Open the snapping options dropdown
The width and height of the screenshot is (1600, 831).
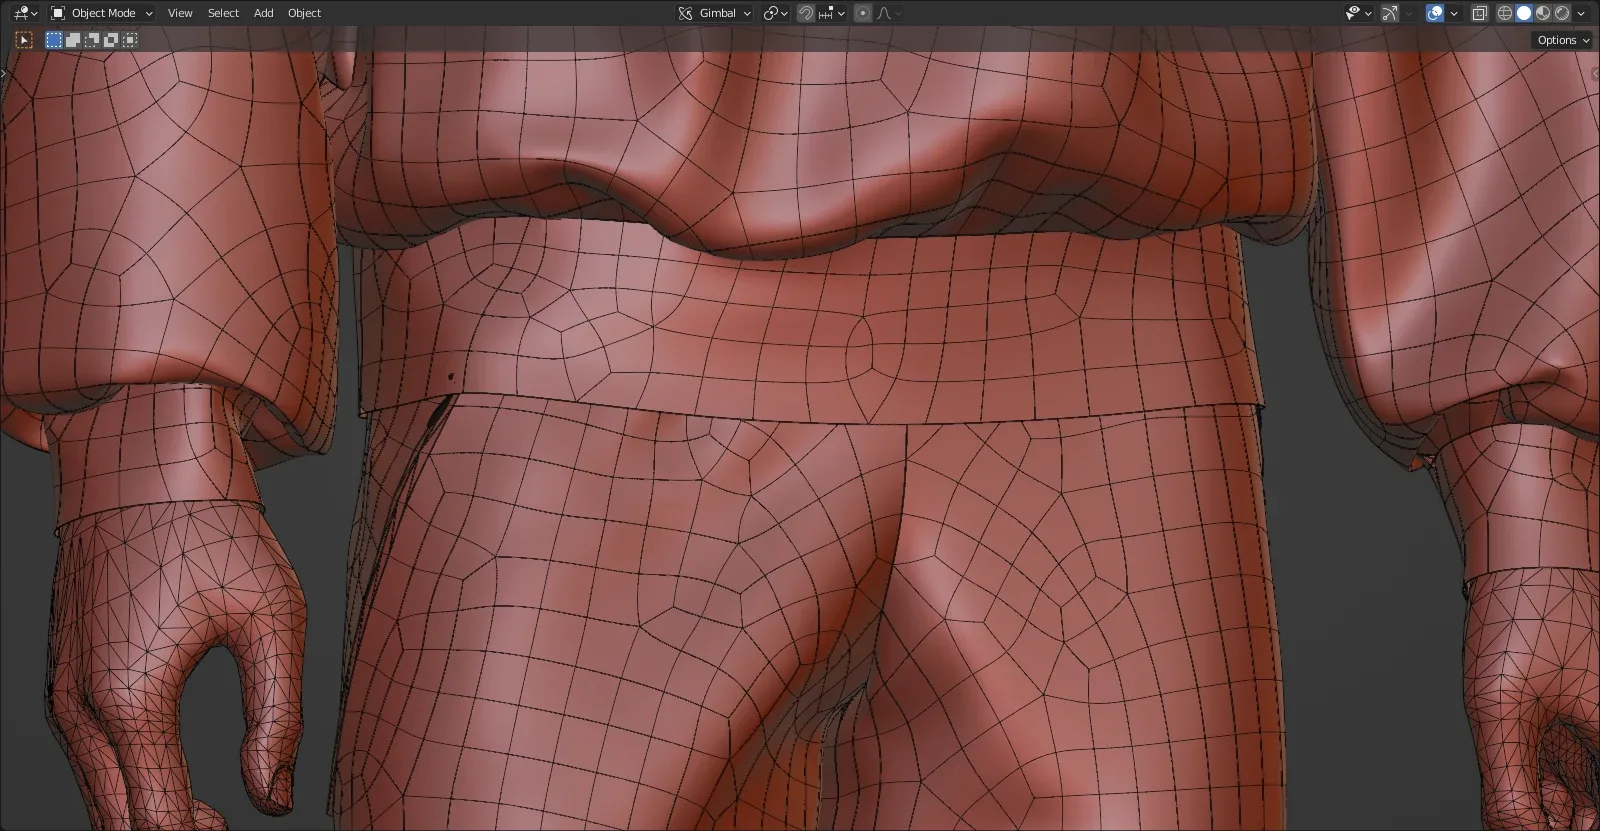[832, 13]
